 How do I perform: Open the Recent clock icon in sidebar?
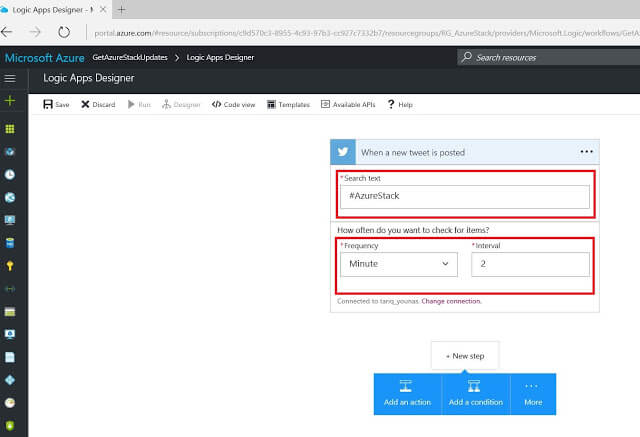point(10,175)
